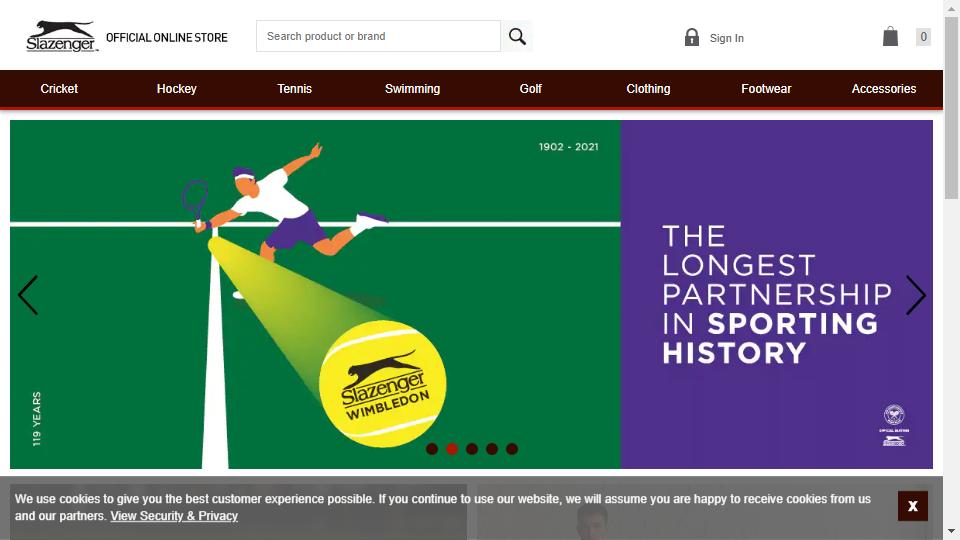Click the bag item count badge
The width and height of the screenshot is (960, 540).
tap(923, 37)
